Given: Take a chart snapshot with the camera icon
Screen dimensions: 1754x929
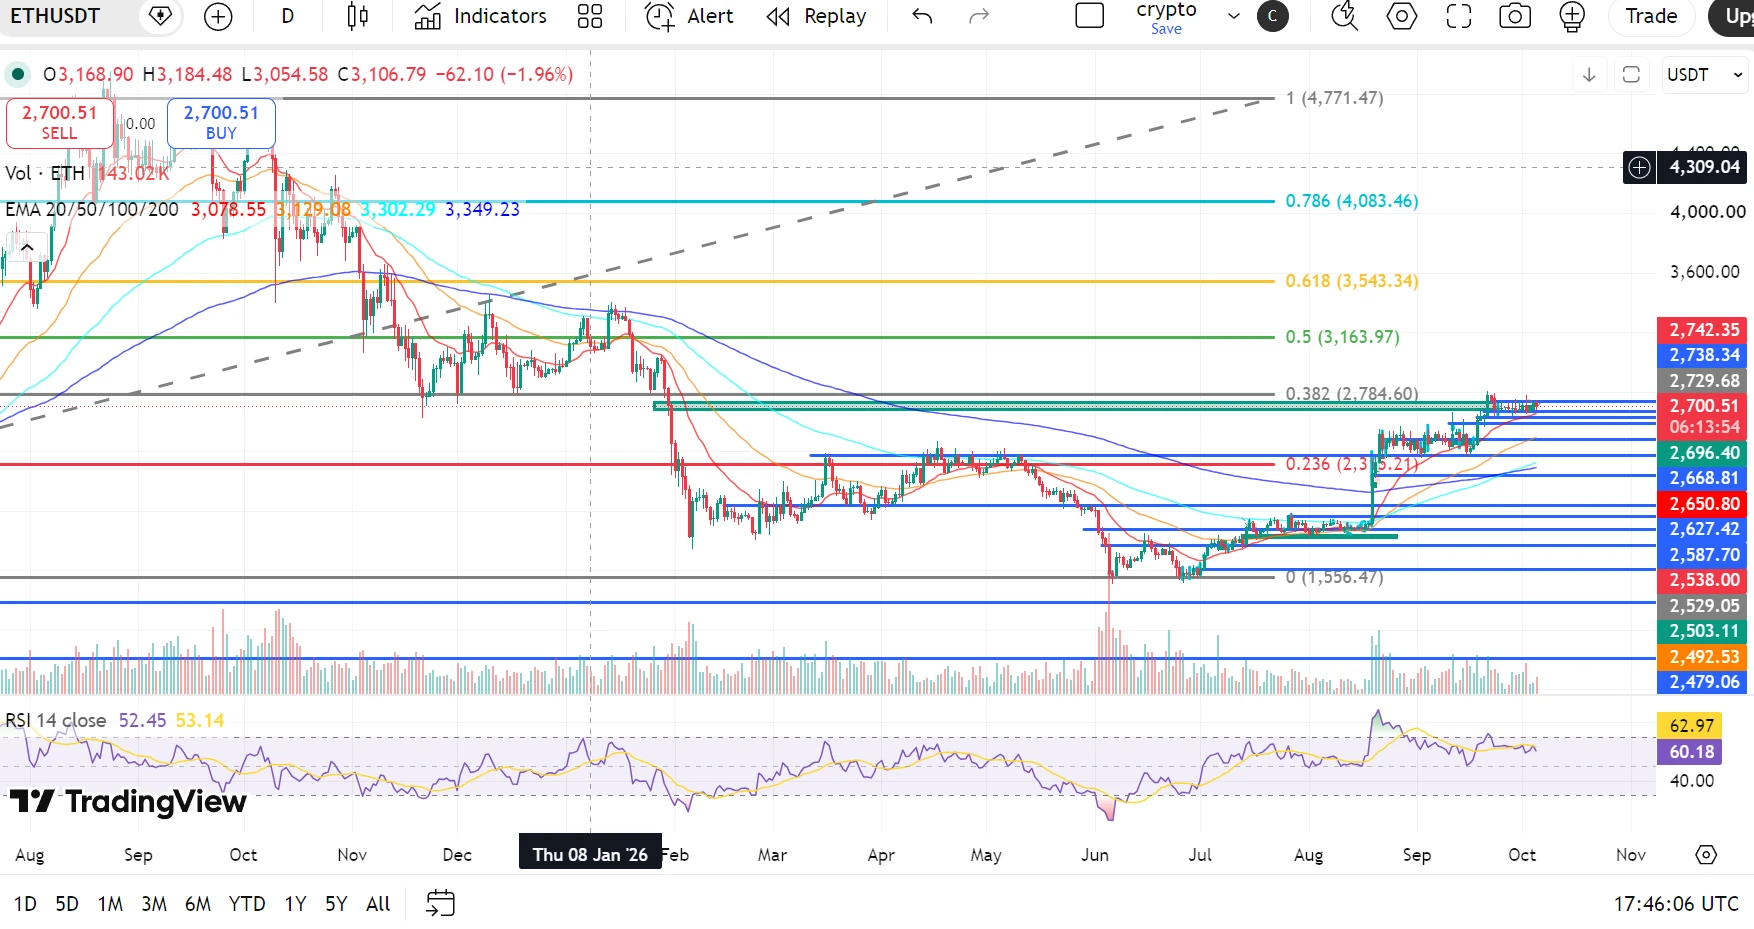Looking at the screenshot, I should [x=1515, y=16].
